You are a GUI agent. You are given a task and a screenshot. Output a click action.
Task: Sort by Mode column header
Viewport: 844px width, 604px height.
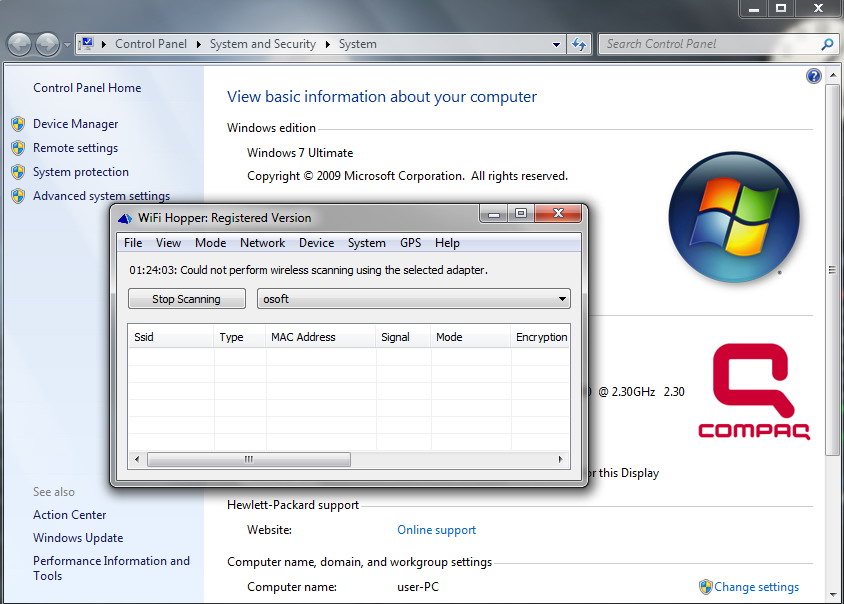pyautogui.click(x=470, y=337)
